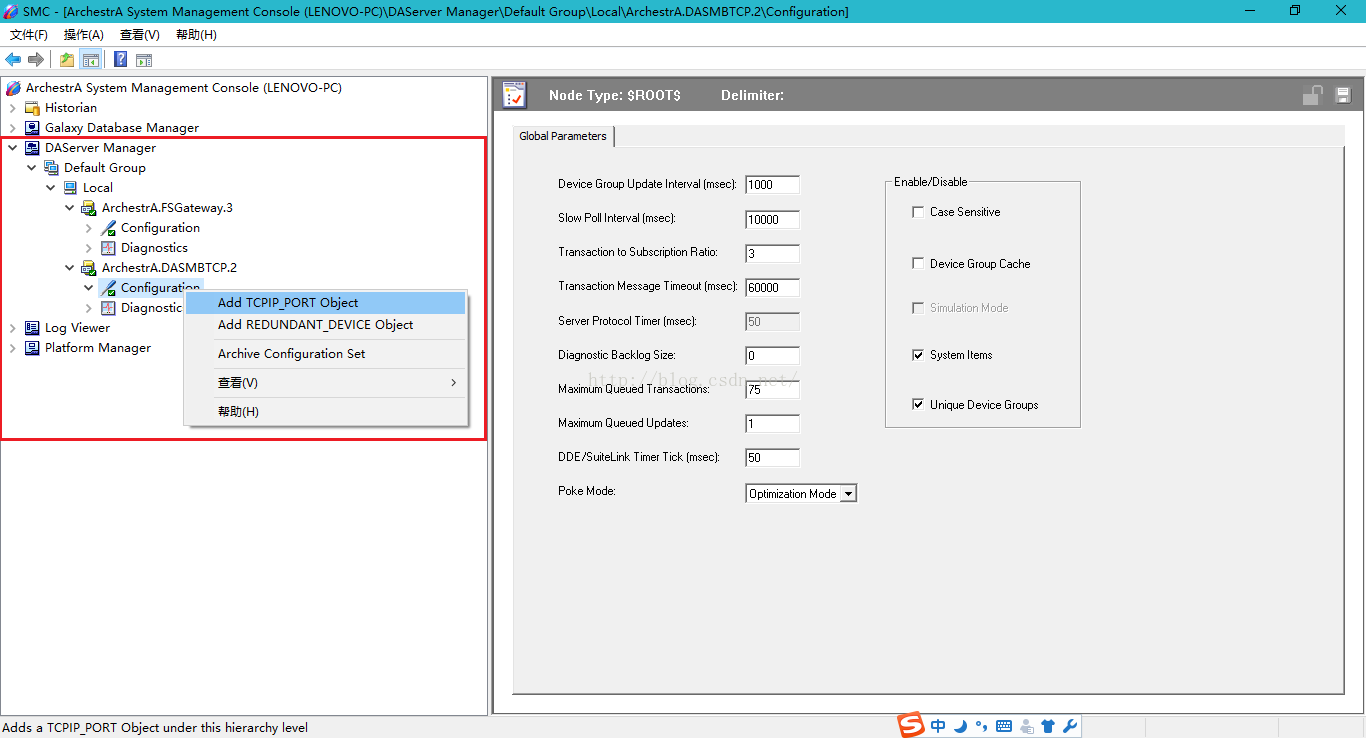Screen dimensions: 1366x738
Task: Select the Global Parameters tab
Action: [563, 136]
